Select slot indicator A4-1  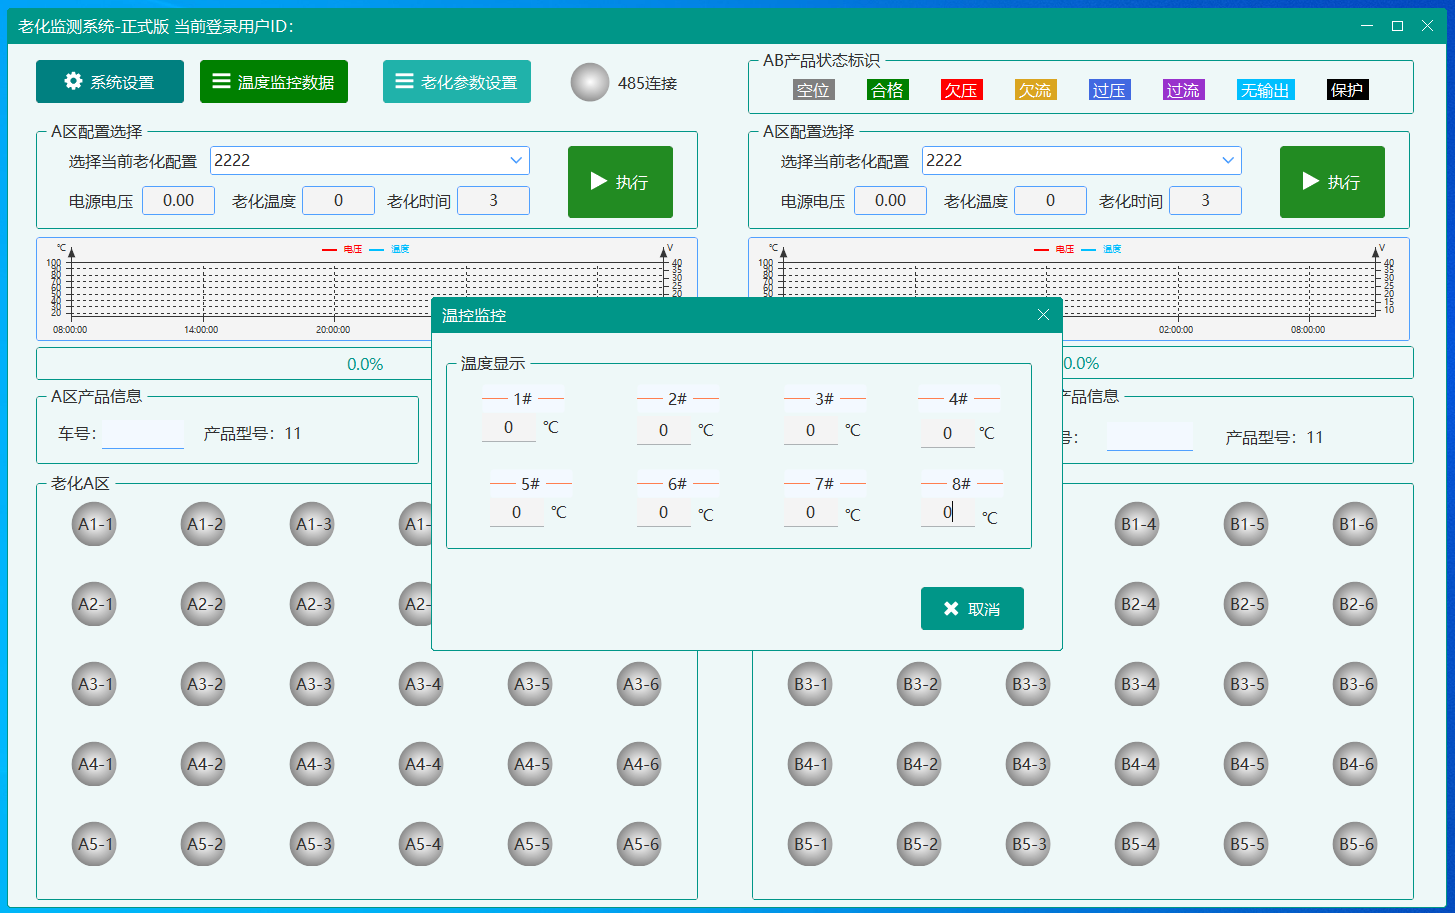(95, 764)
